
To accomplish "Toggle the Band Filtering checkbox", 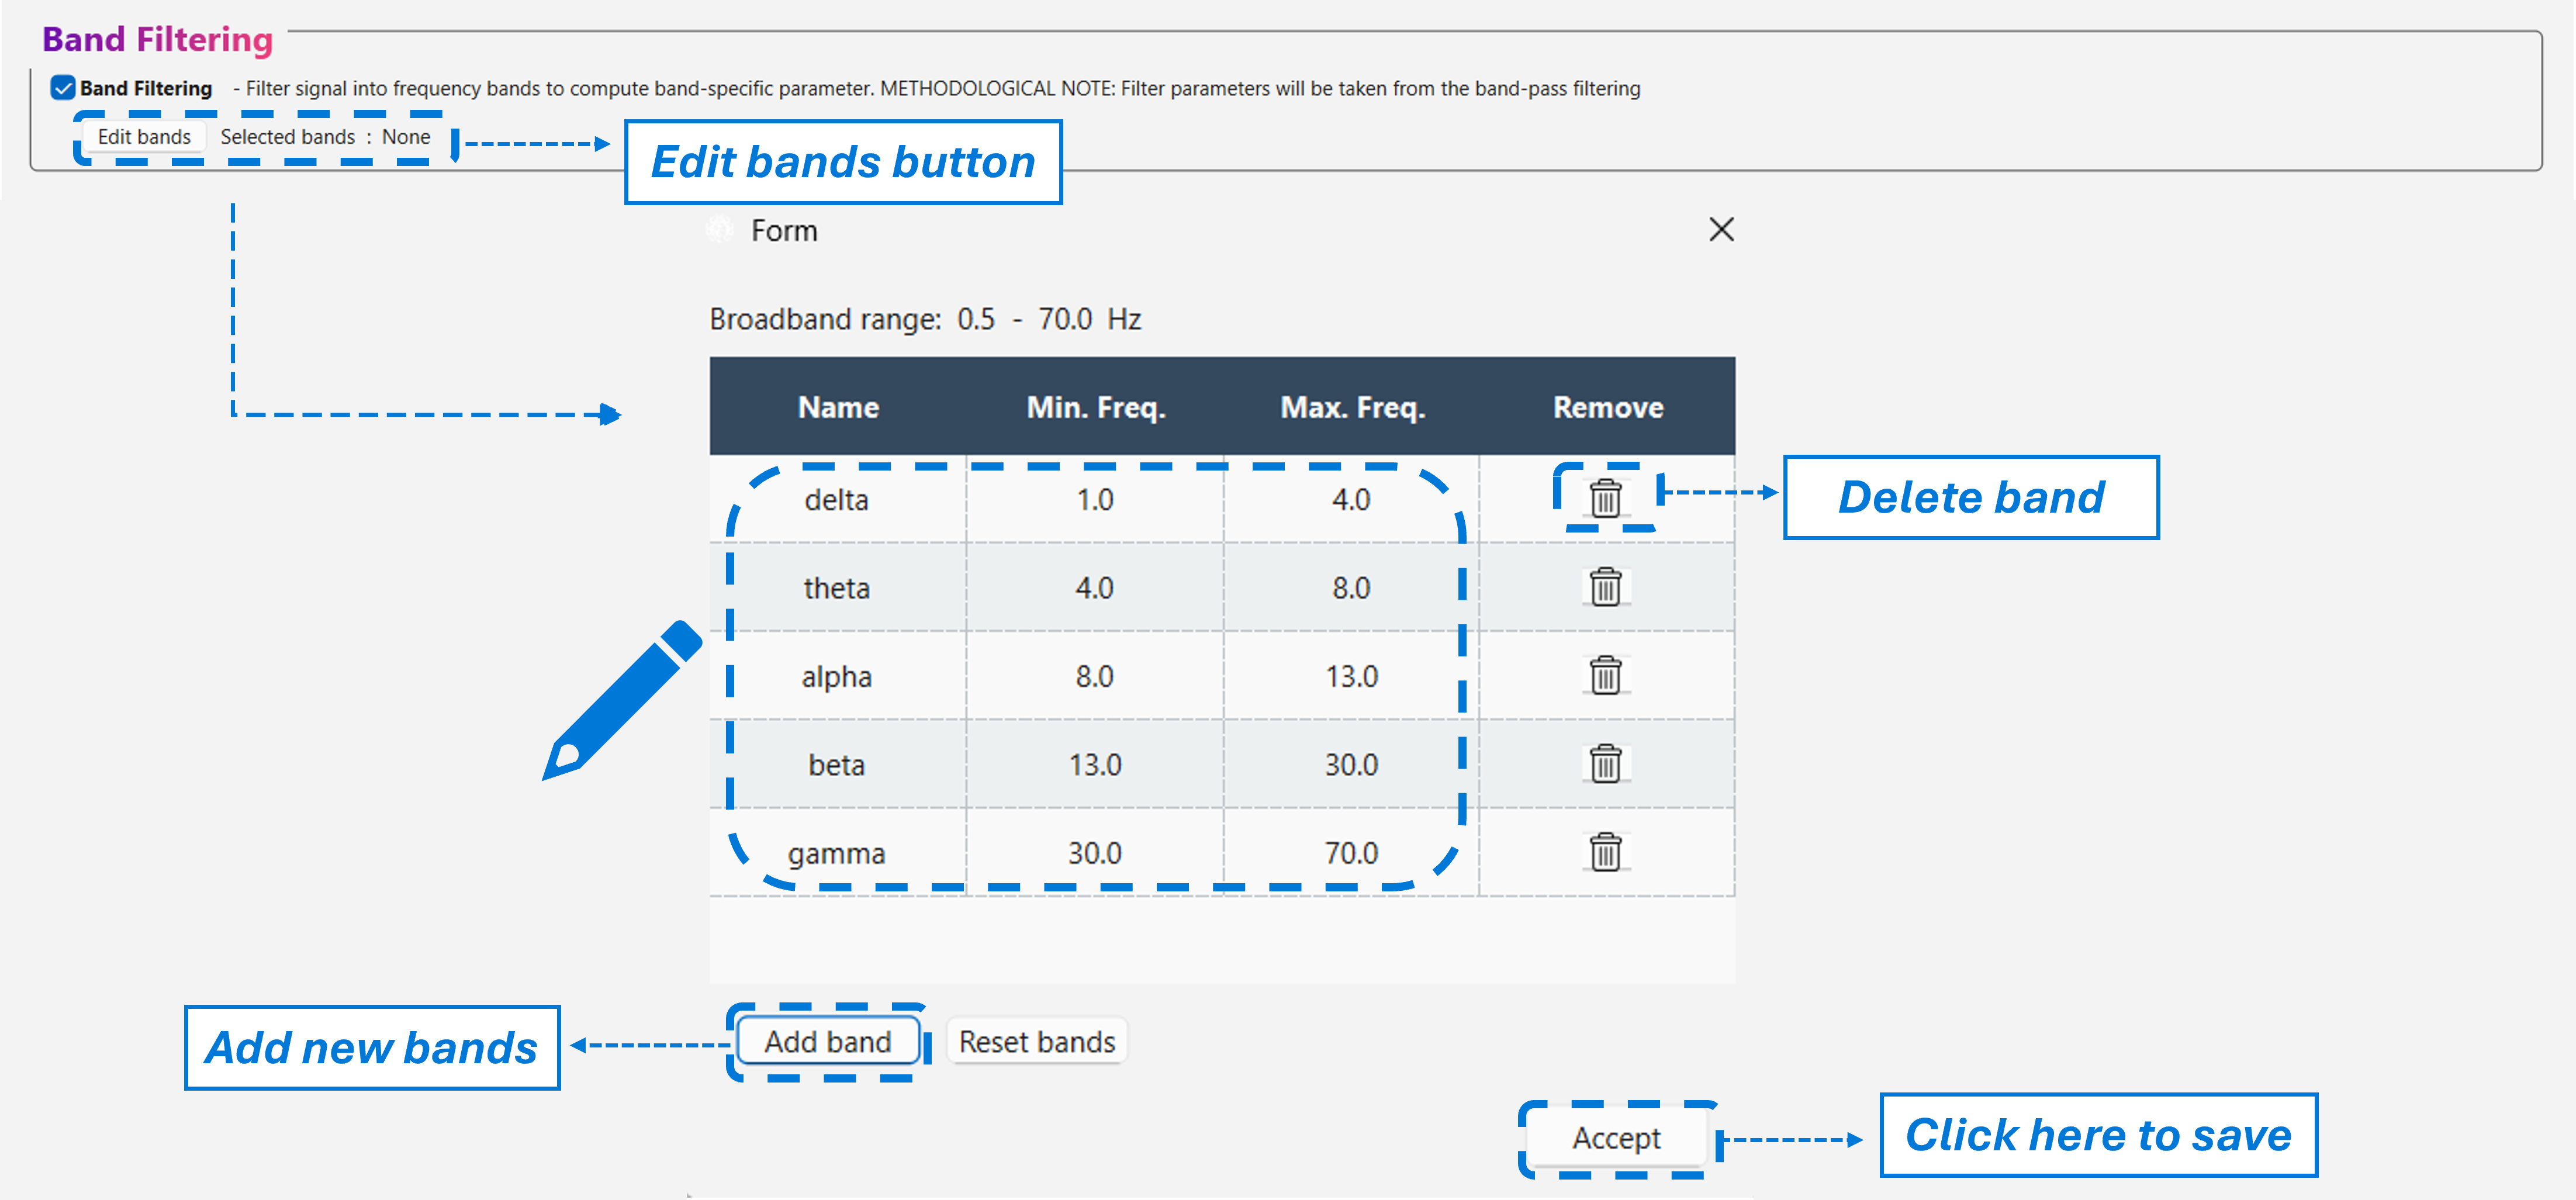I will [61, 88].
